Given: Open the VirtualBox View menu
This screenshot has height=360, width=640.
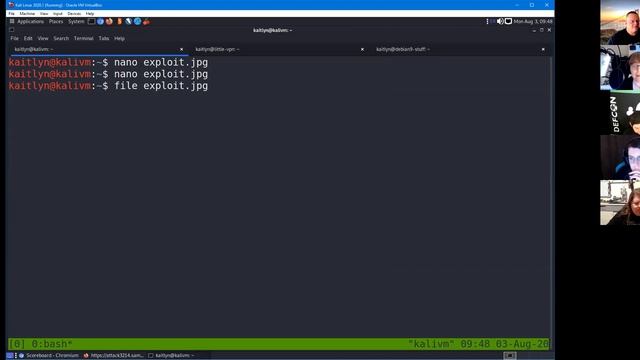Looking at the screenshot, I should tap(44, 13).
